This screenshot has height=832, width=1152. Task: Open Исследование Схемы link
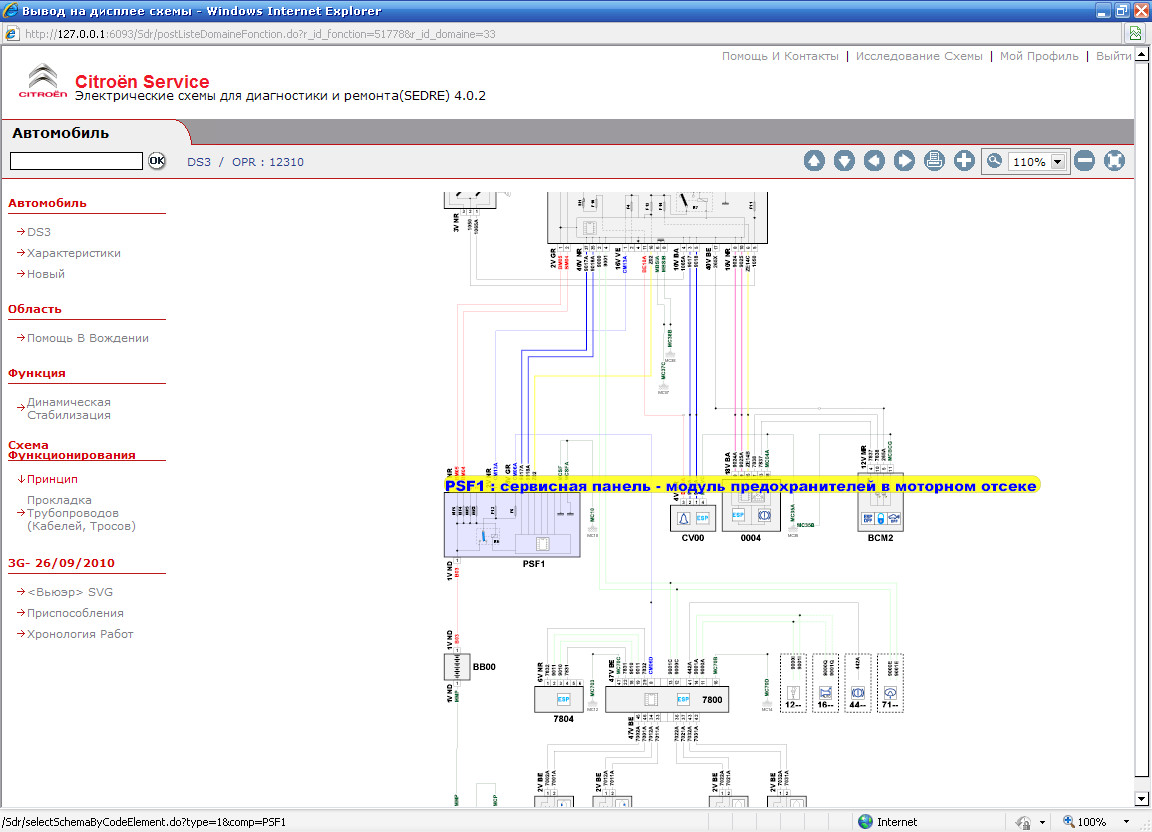tap(918, 56)
